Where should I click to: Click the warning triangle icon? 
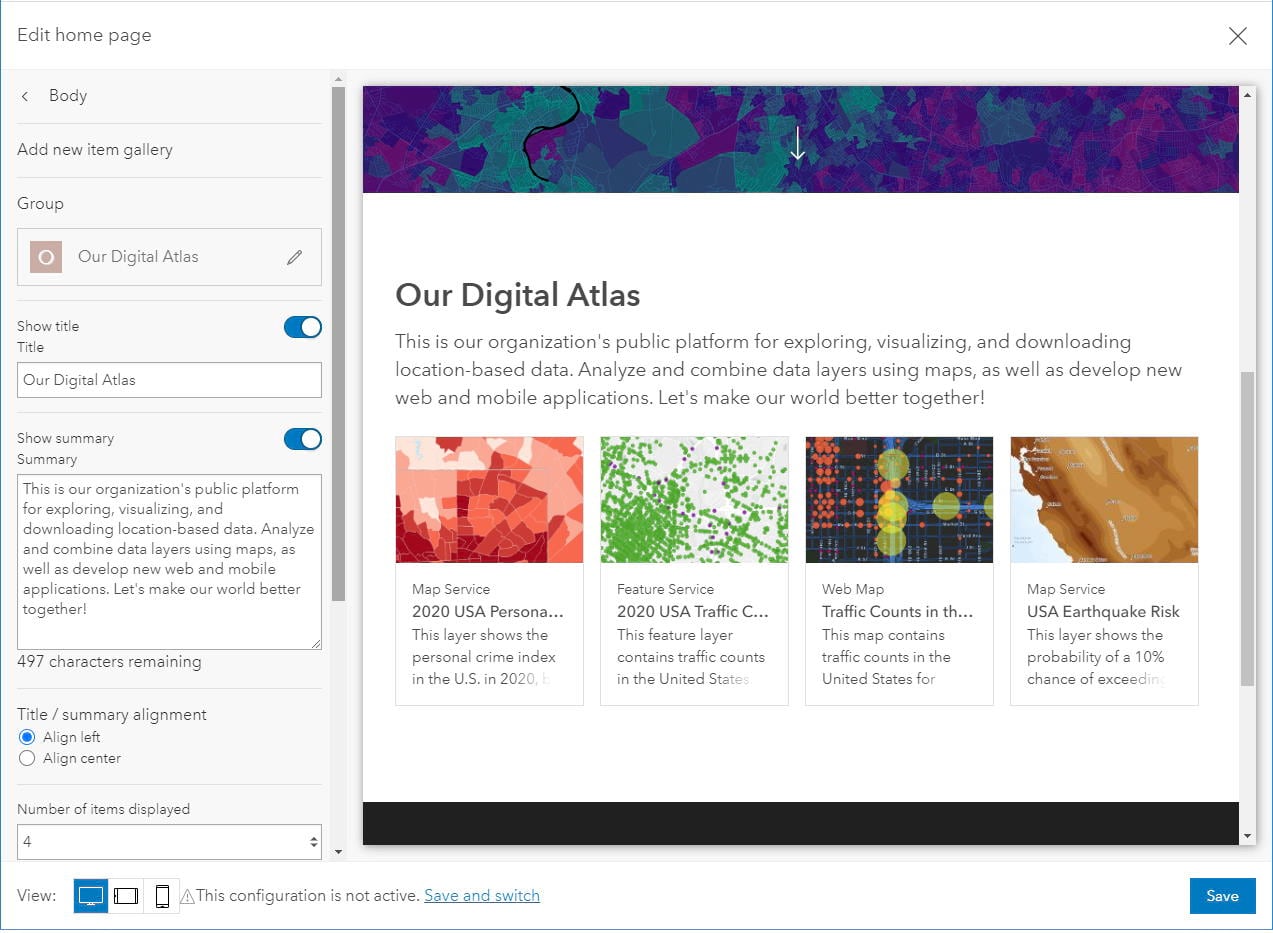tap(187, 897)
